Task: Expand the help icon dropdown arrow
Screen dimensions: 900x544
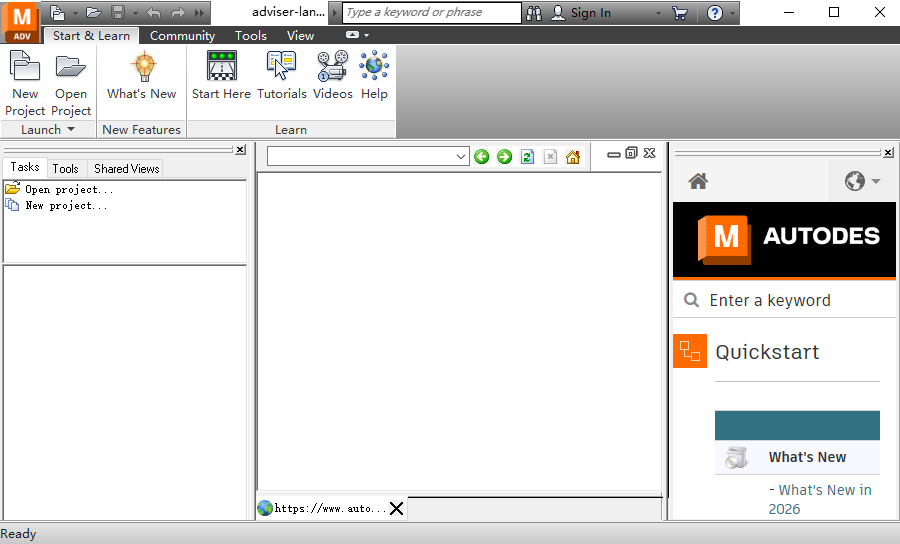Action: [732, 13]
